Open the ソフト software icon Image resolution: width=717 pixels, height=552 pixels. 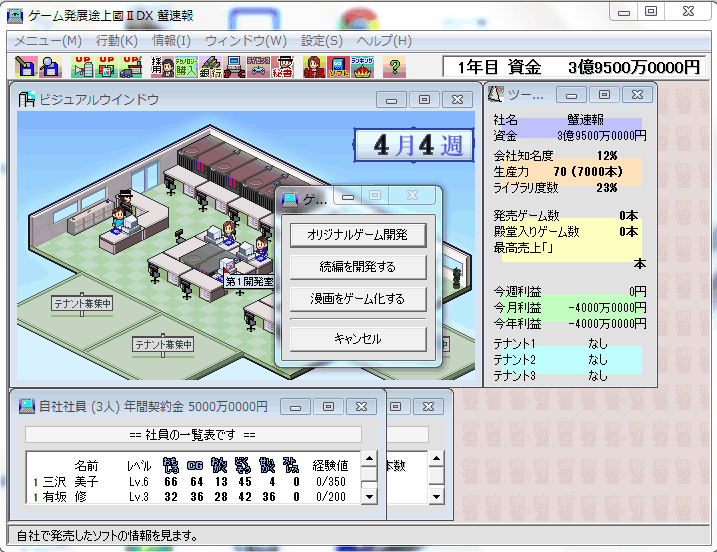pos(338,67)
